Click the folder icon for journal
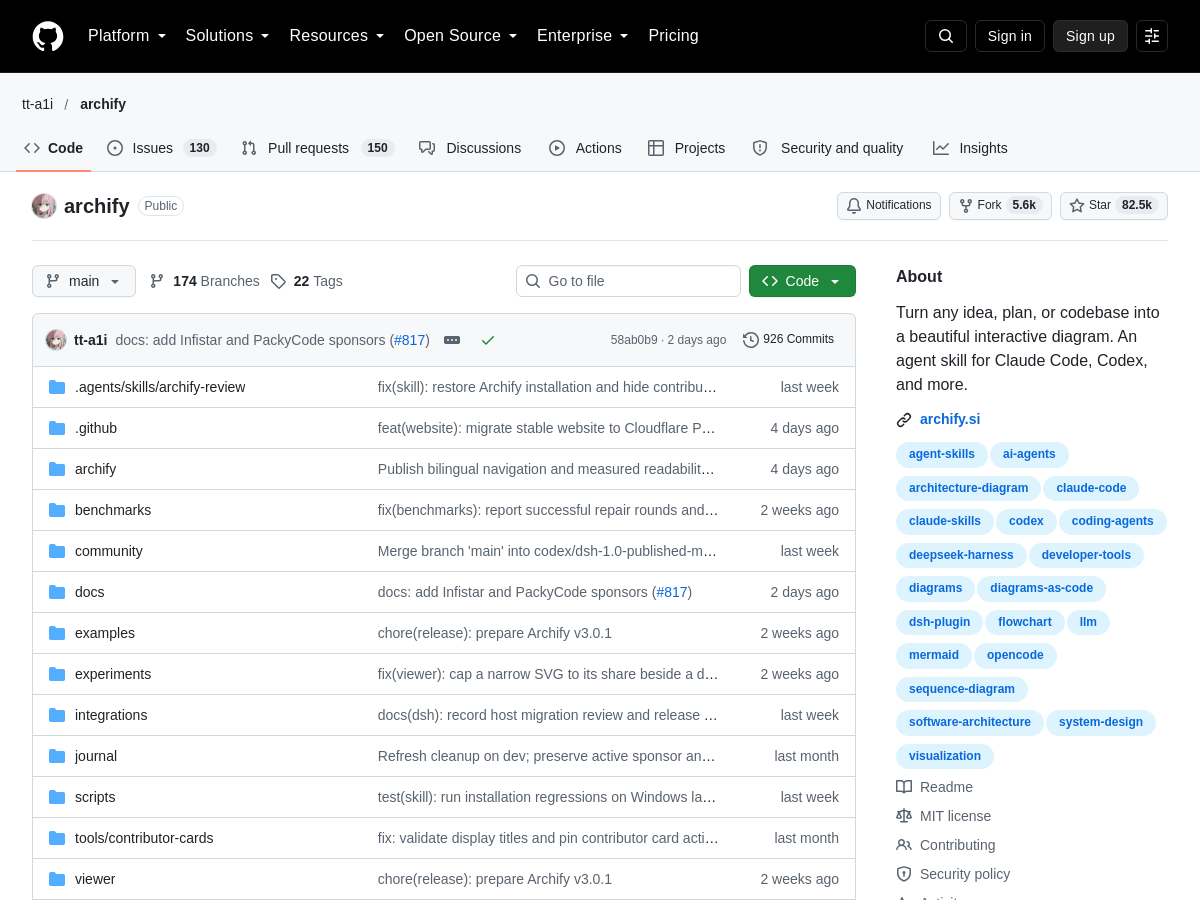Image resolution: width=1200 pixels, height=900 pixels. point(57,756)
